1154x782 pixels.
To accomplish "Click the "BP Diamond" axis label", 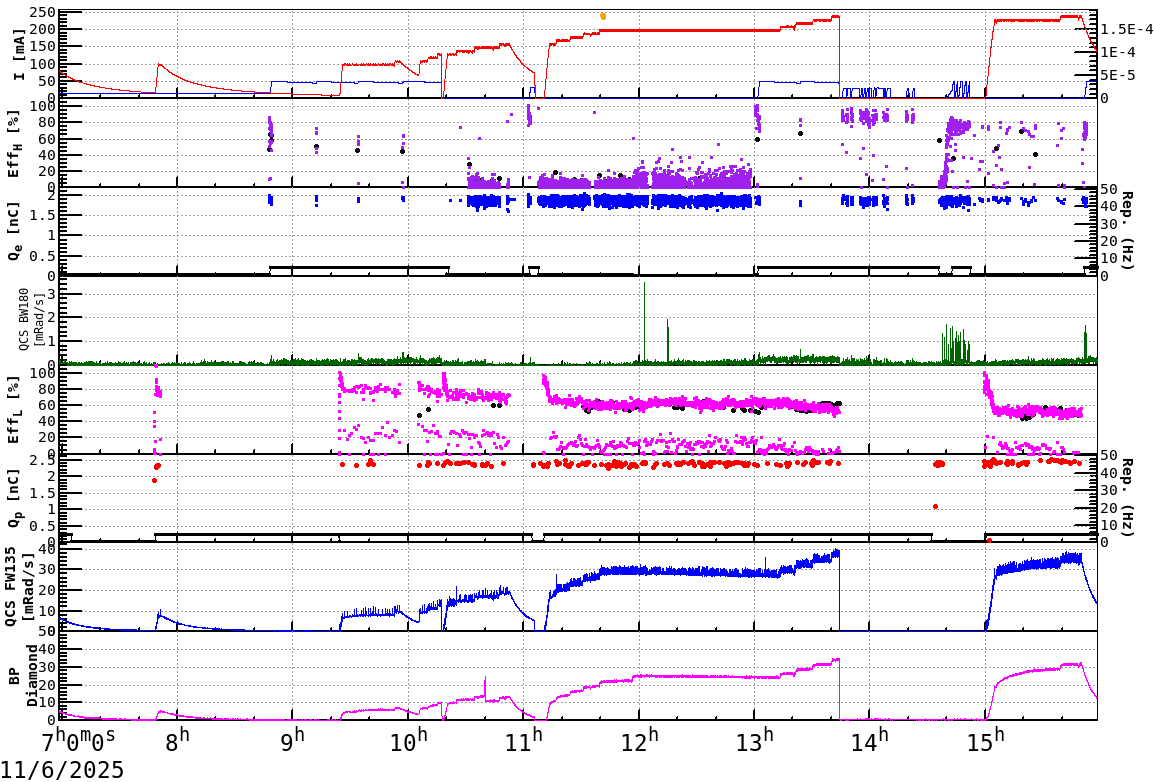I will click(x=22, y=675).
